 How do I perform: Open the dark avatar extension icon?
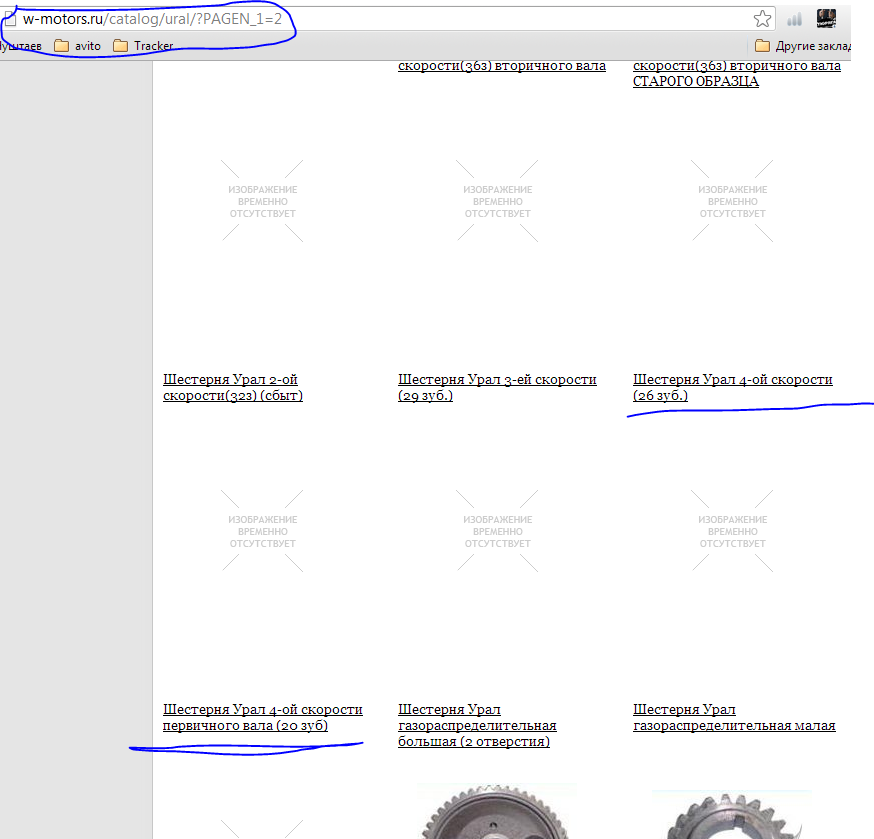click(826, 18)
